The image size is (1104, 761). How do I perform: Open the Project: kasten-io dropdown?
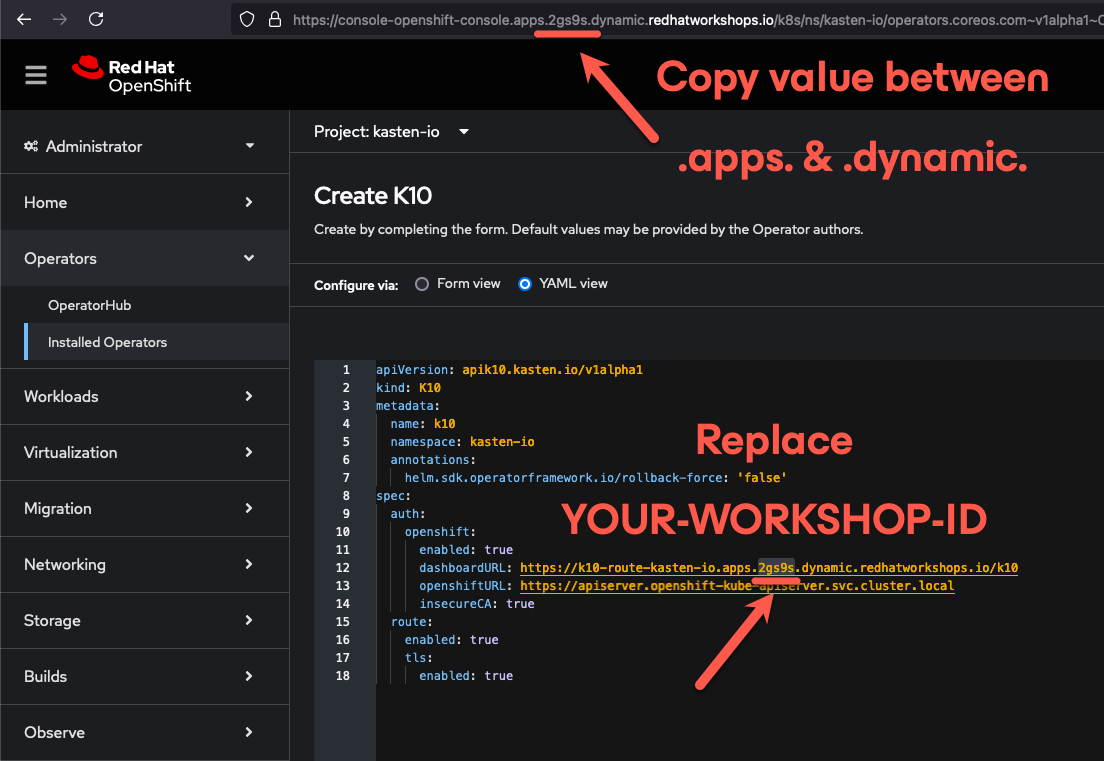tap(391, 132)
